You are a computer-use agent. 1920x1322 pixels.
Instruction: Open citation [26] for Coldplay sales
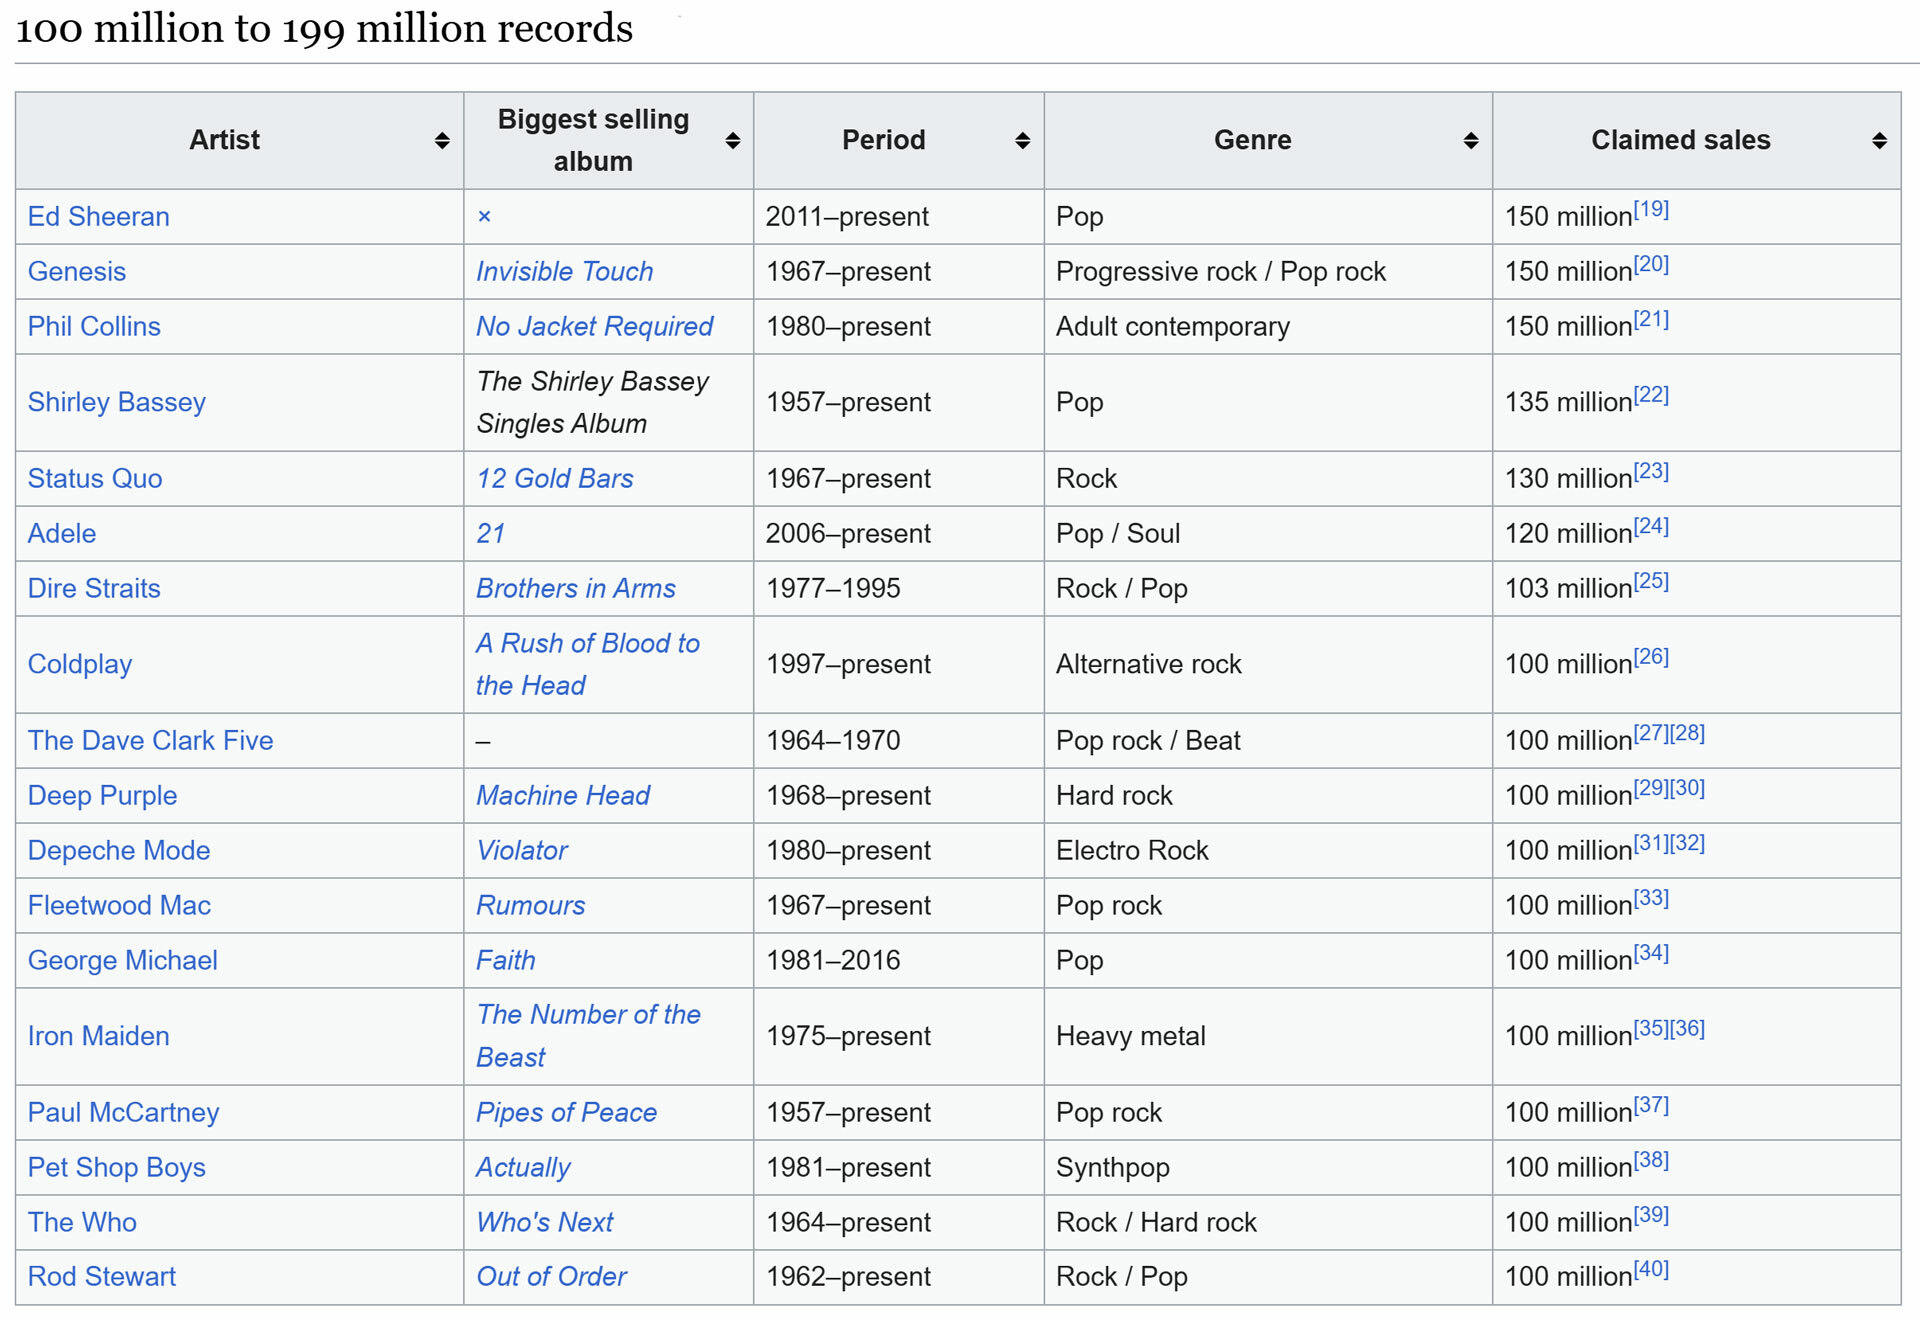(x=1651, y=658)
